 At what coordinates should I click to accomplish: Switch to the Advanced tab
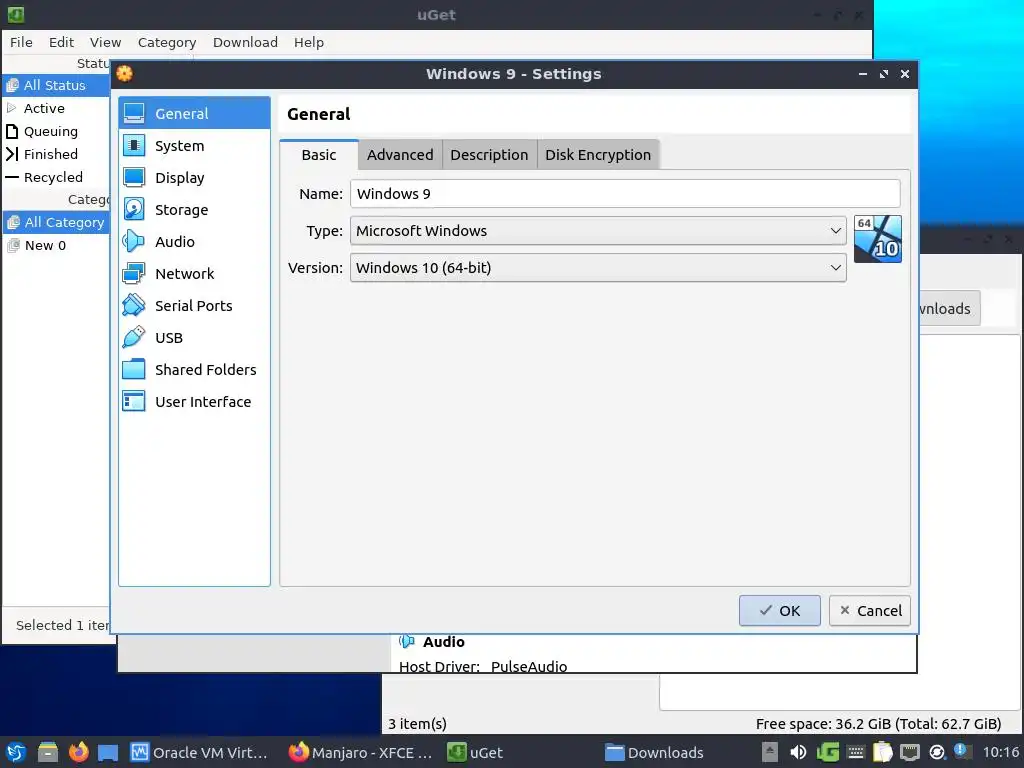400,155
